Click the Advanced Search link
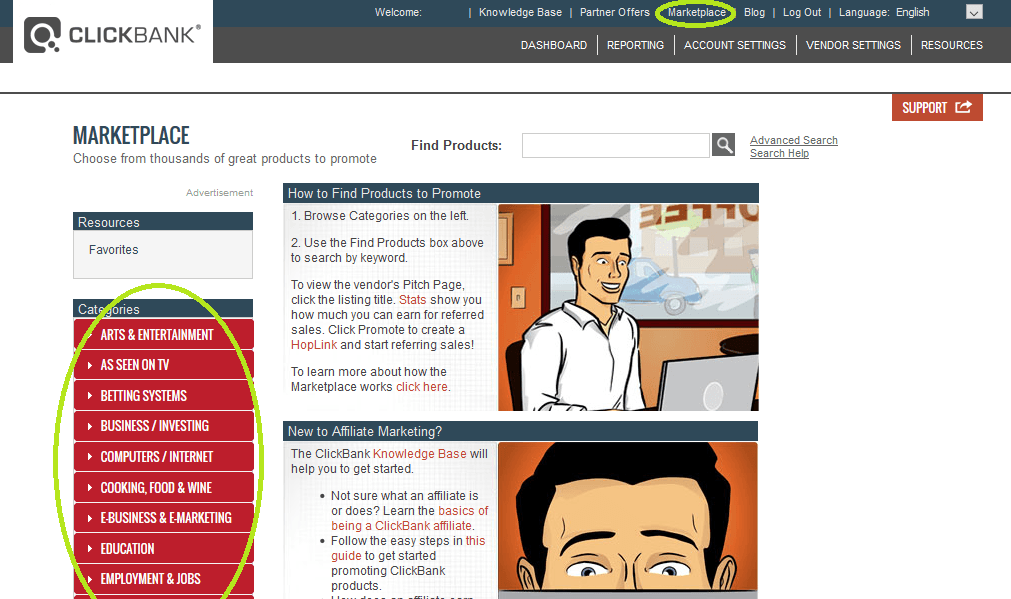1011x599 pixels. [793, 140]
